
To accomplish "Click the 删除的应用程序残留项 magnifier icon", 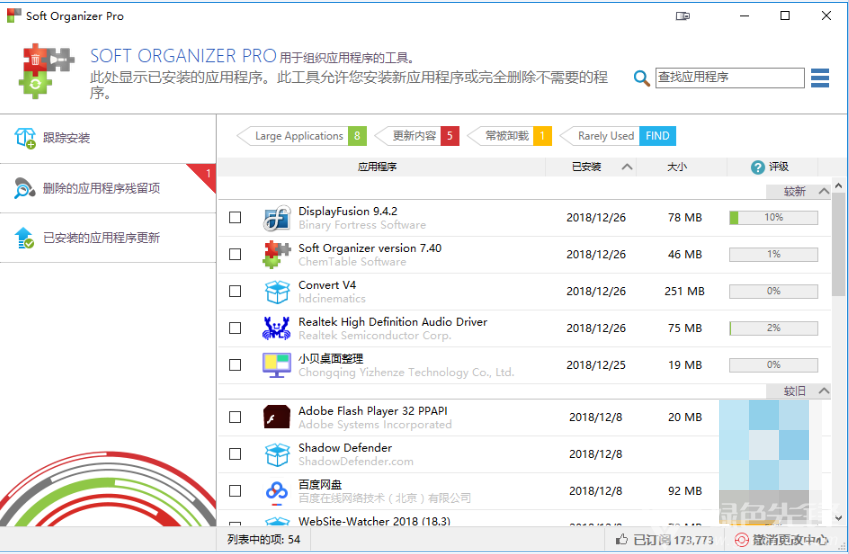I will pos(24,188).
